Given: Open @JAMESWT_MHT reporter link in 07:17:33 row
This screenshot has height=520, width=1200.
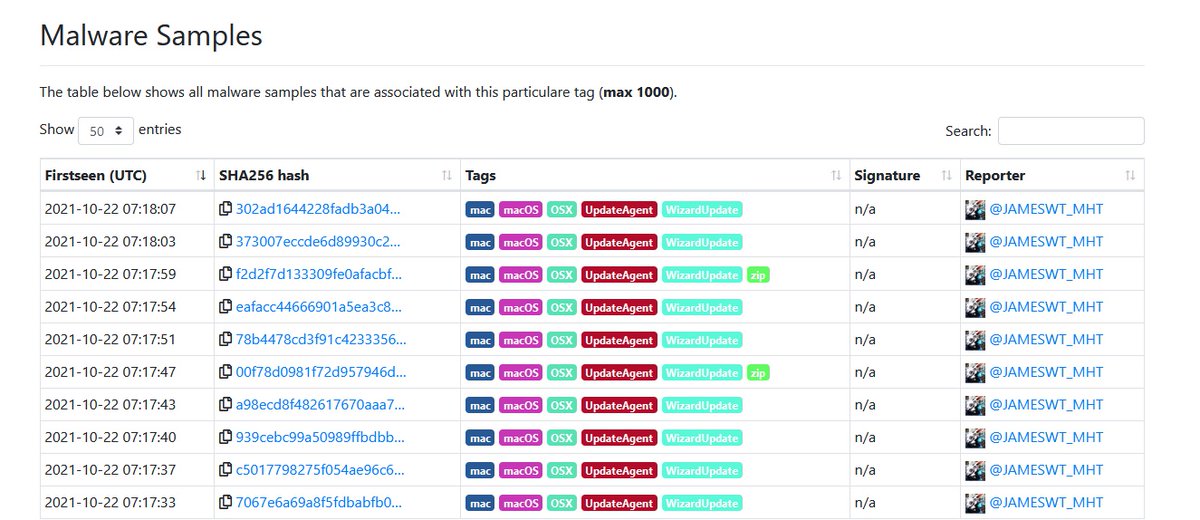Looking at the screenshot, I should point(1046,503).
